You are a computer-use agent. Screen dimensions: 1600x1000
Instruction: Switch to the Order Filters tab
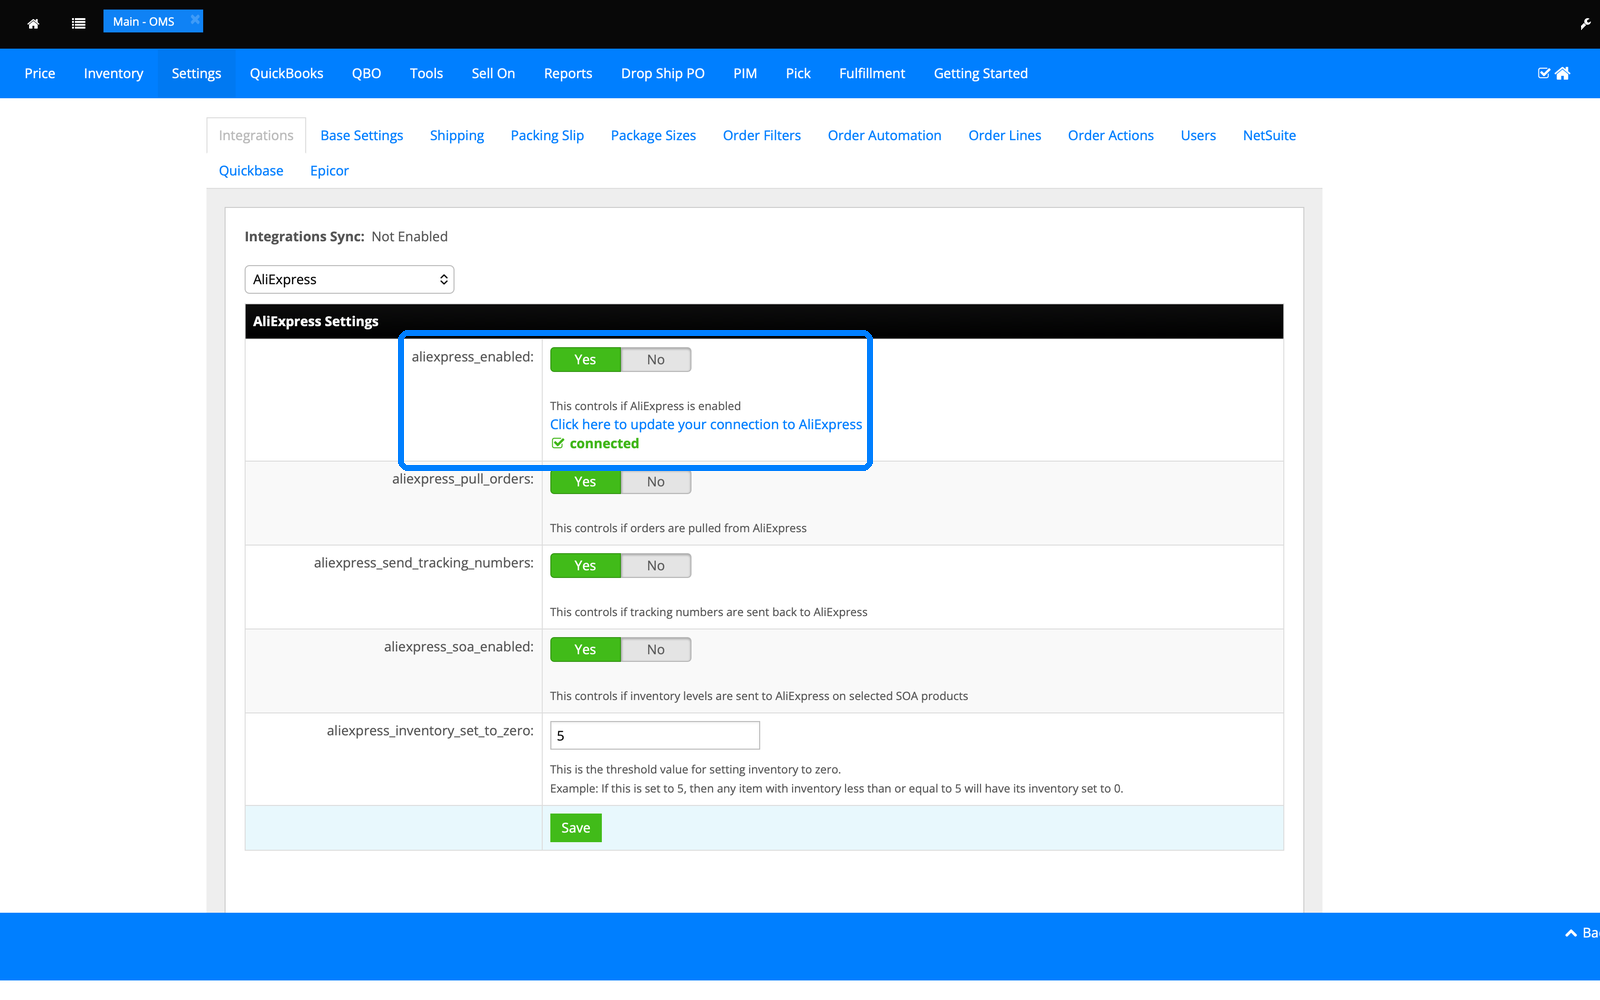[762, 135]
